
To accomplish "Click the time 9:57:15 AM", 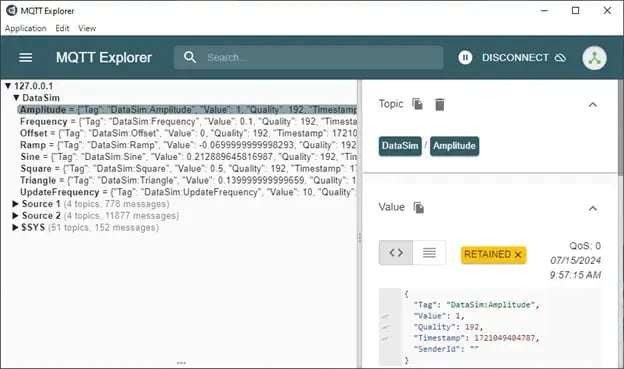I will click(575, 275).
